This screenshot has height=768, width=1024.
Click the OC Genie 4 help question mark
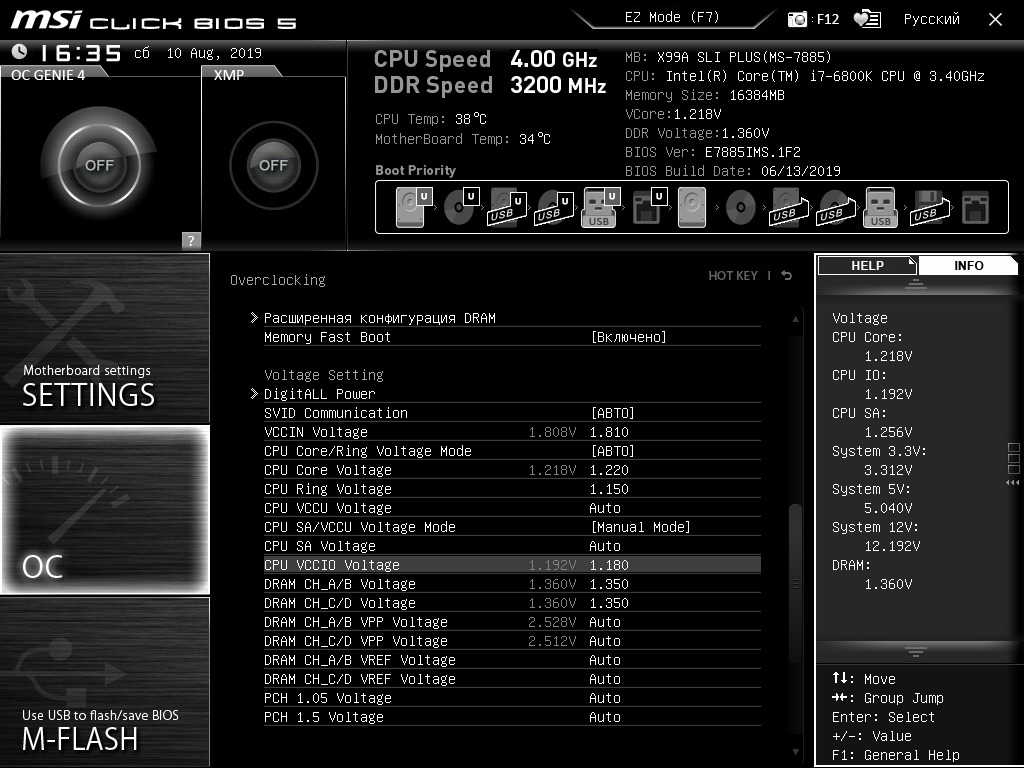pyautogui.click(x=191, y=240)
